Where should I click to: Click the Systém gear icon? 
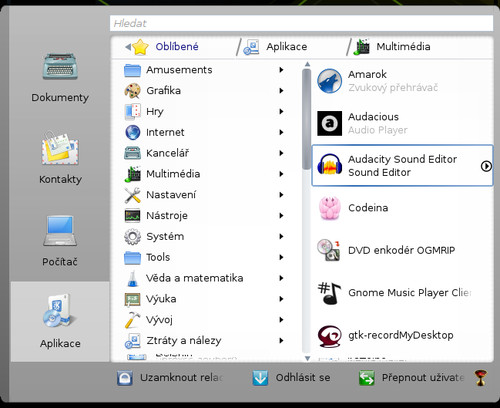pos(132,237)
